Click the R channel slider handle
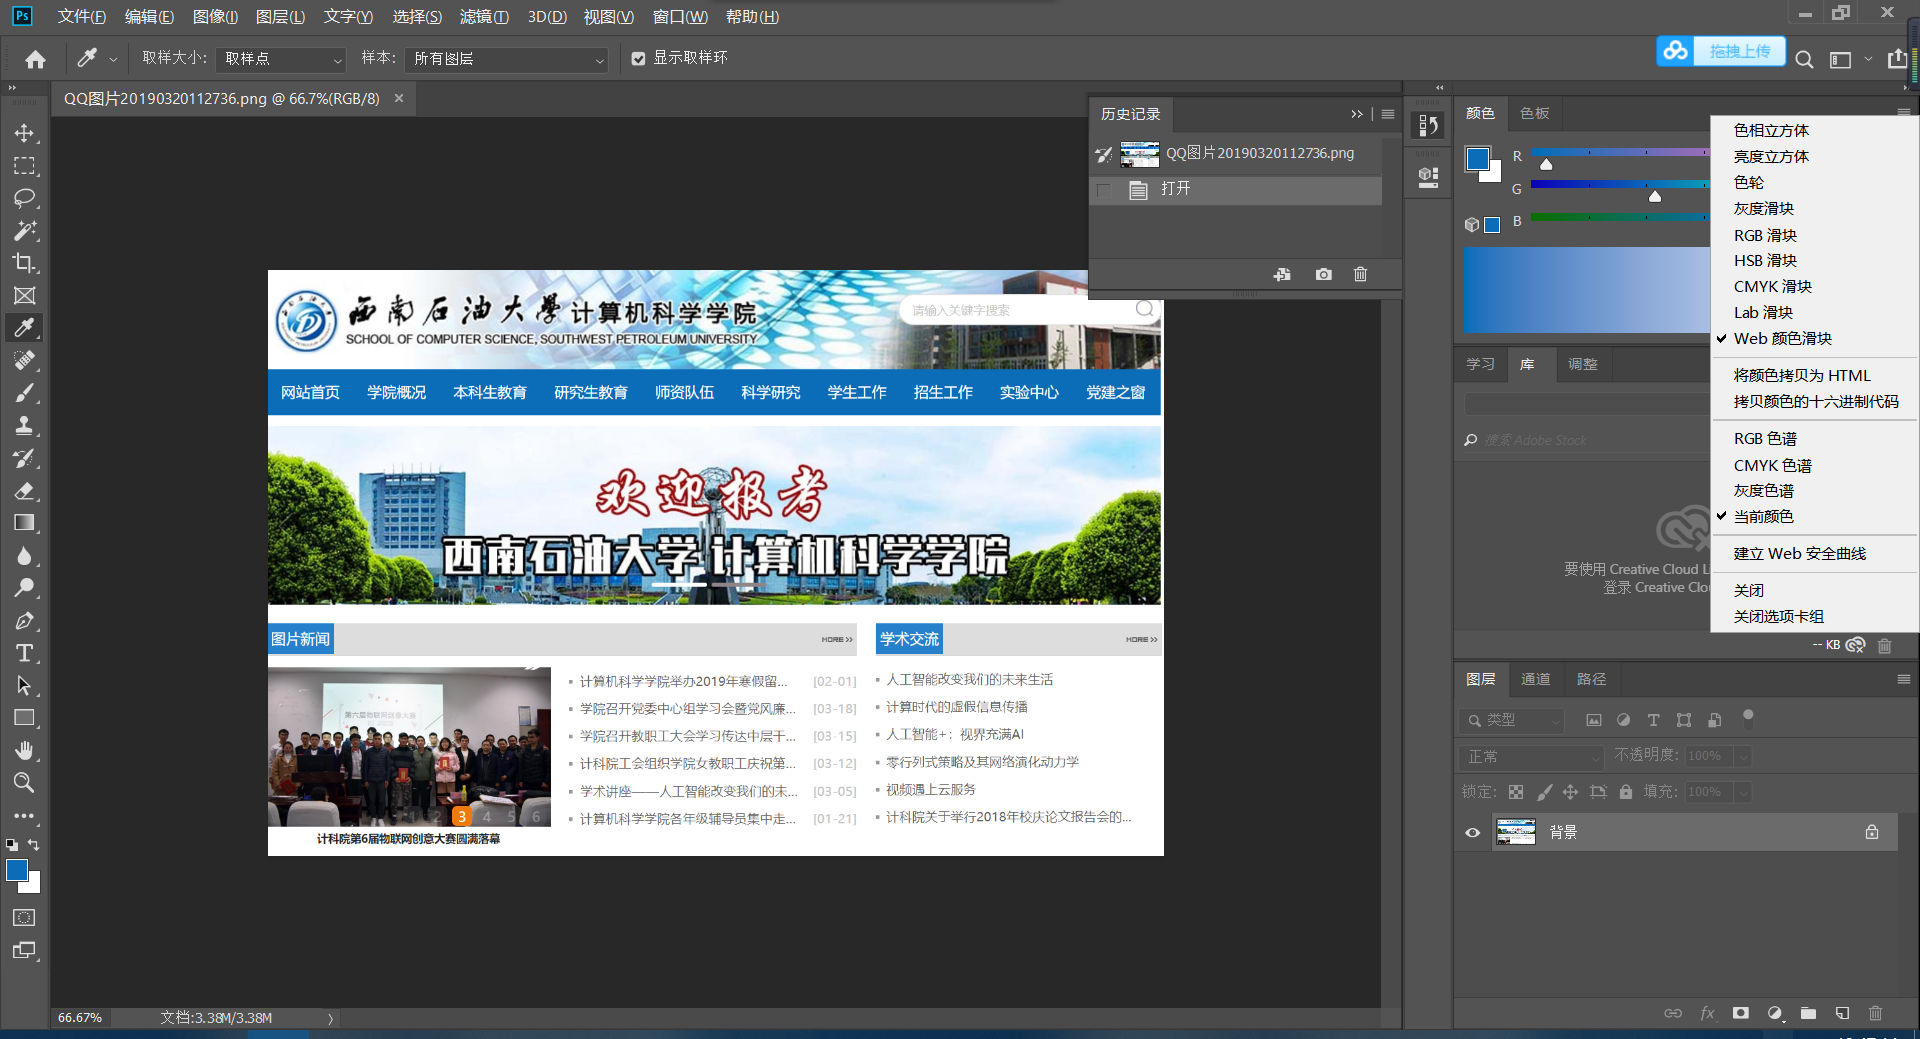 [1546, 165]
